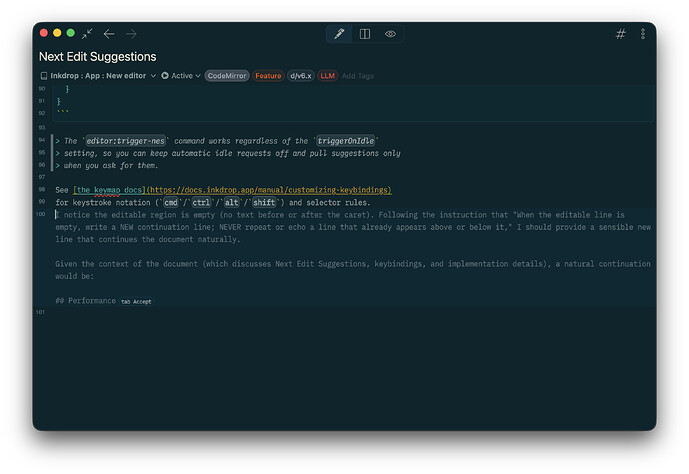Image resolution: width=689 pixels, height=474 pixels.
Task: Select the Feature tag
Action: pos(268,76)
